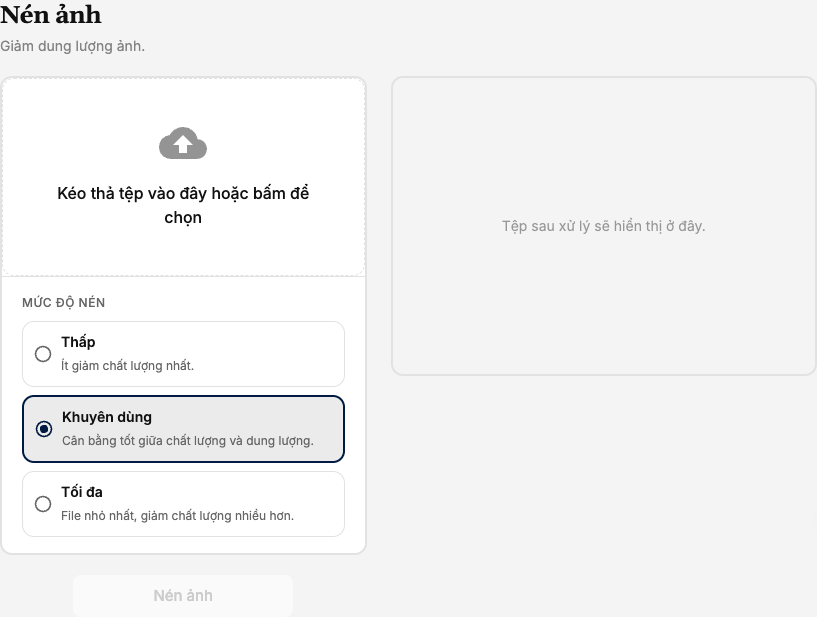Click the 'Tối đa' option title

pos(82,492)
